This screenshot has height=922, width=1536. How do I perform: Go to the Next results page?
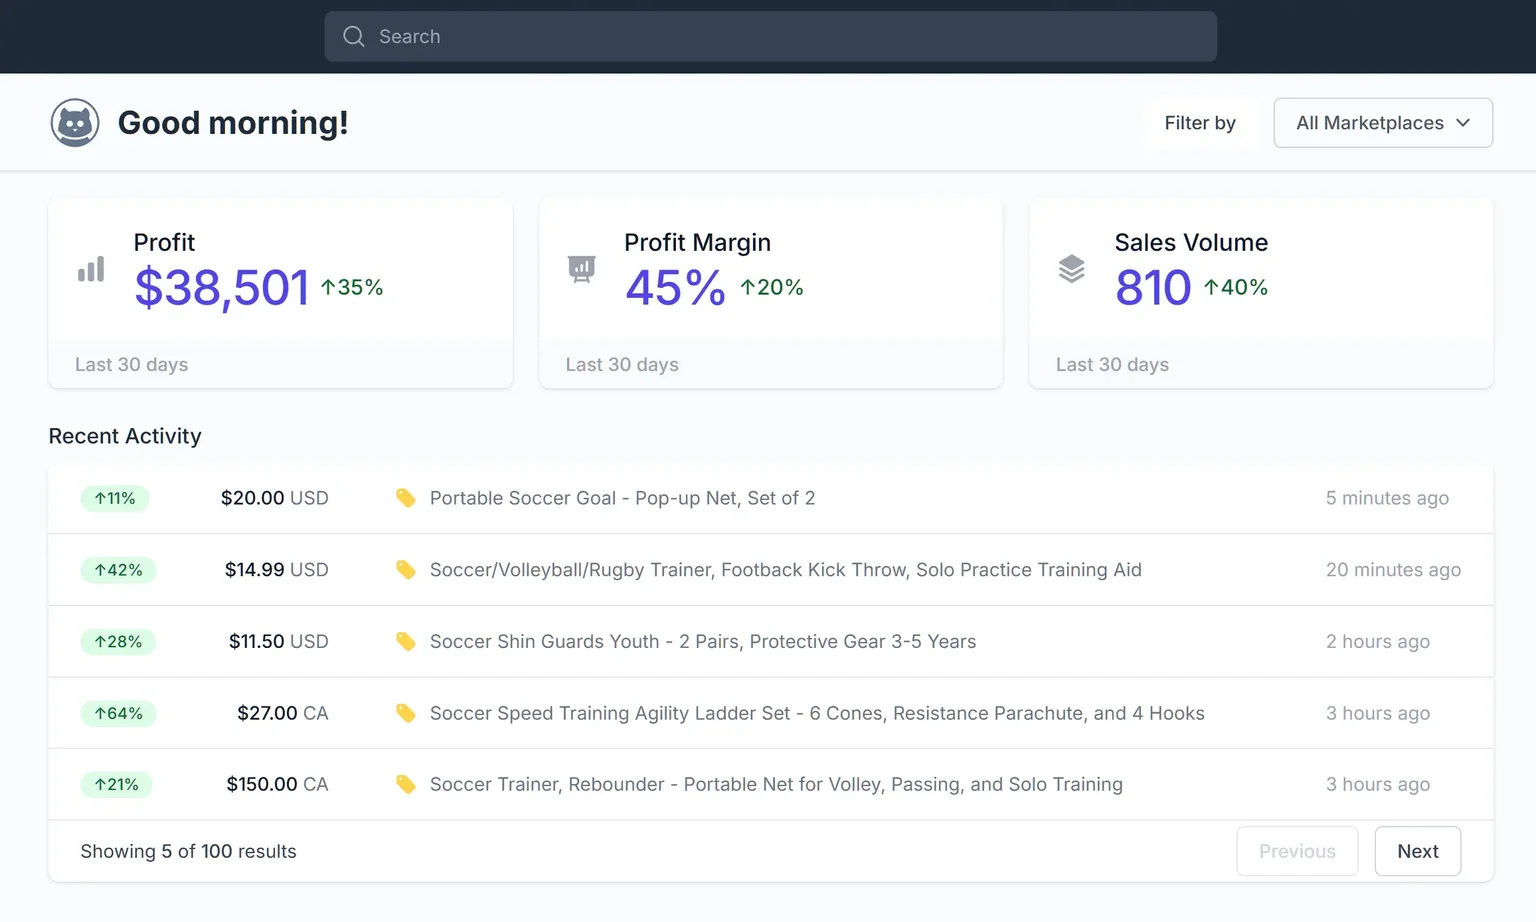[1417, 851]
